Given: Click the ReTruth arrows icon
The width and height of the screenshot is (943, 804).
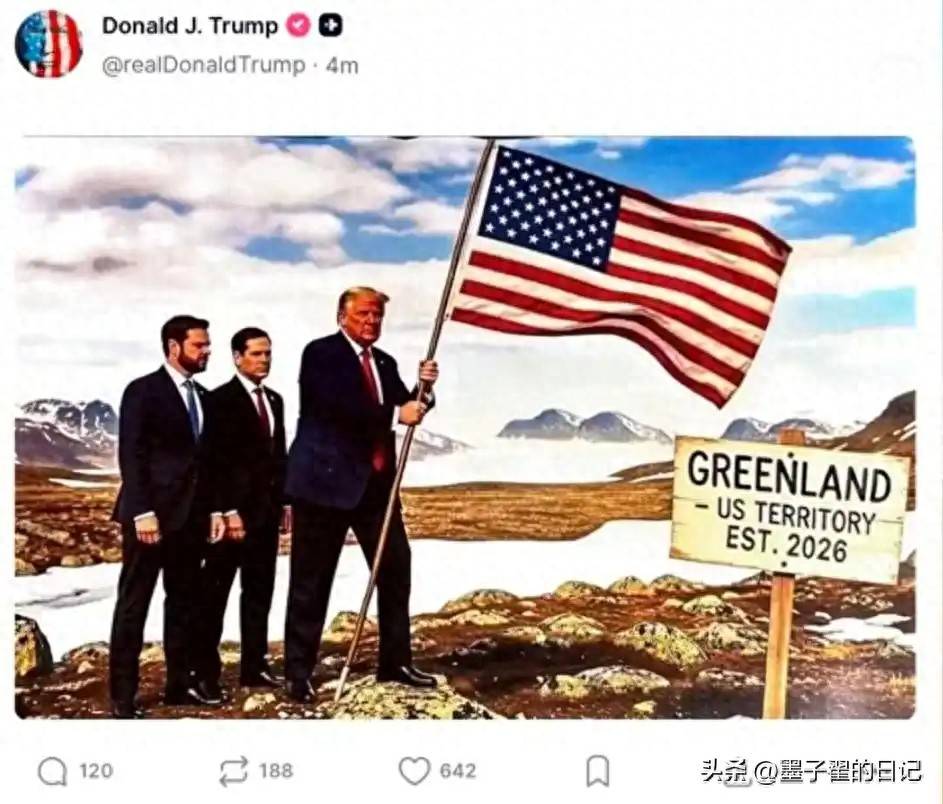Looking at the screenshot, I should [233, 771].
